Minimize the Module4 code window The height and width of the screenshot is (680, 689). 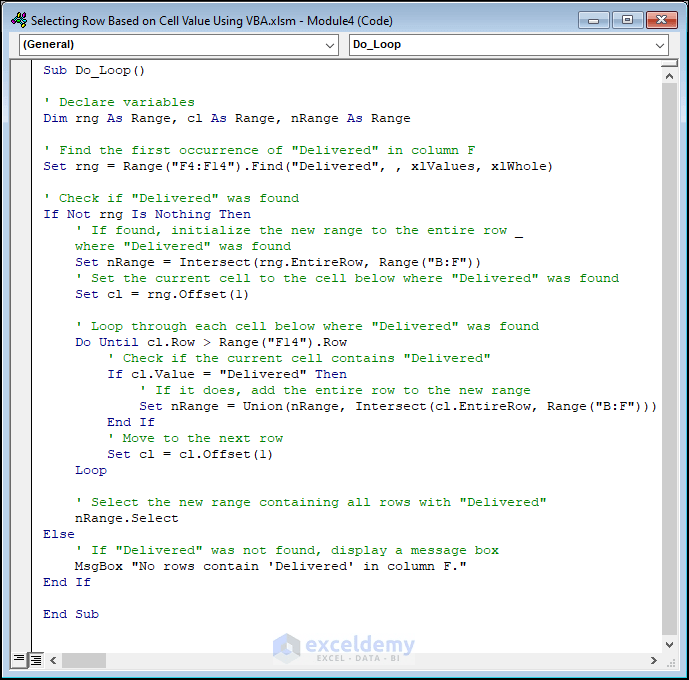pos(594,20)
